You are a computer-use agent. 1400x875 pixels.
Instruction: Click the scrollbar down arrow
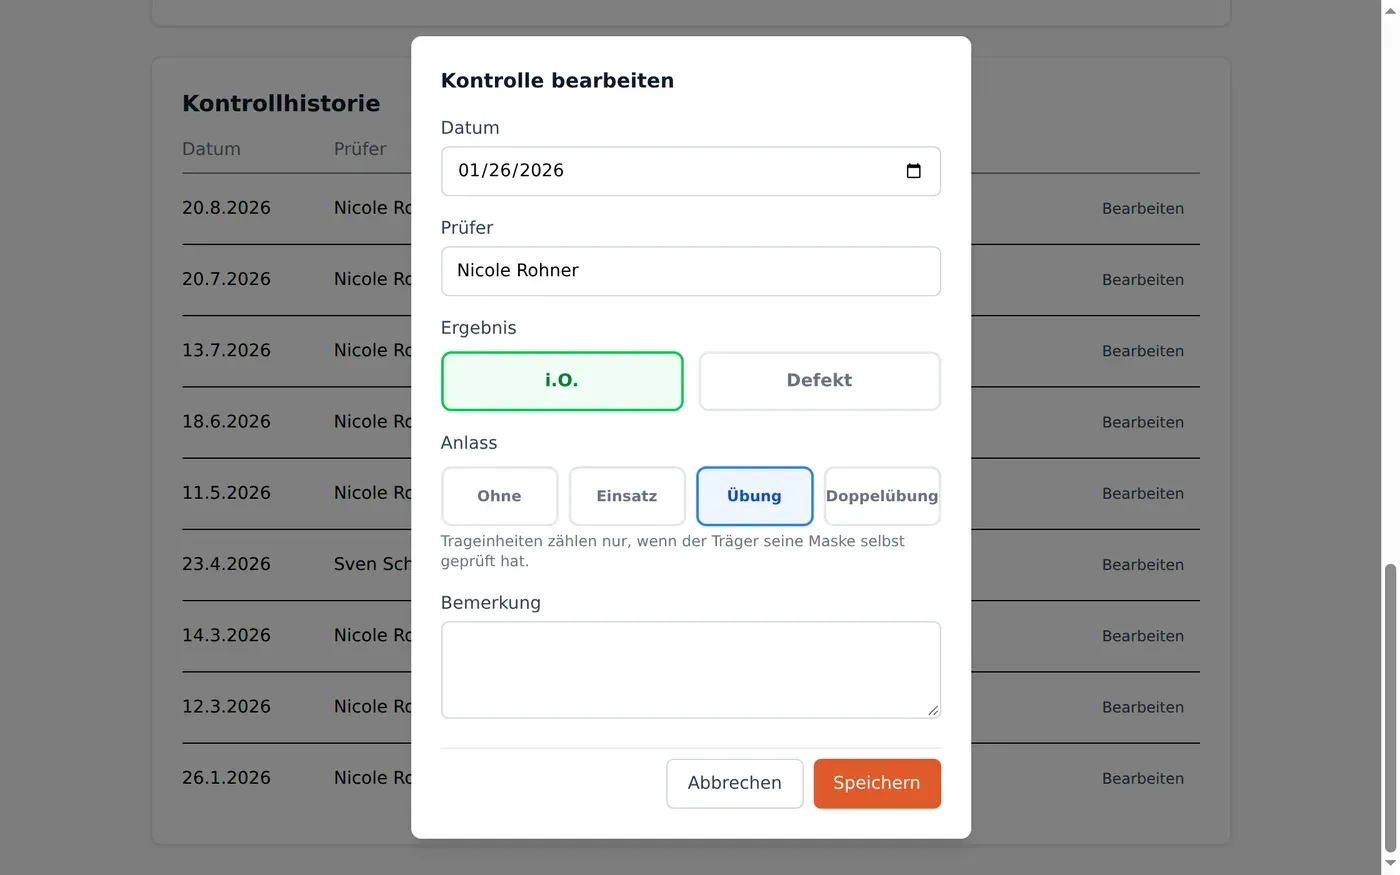click(1390, 864)
